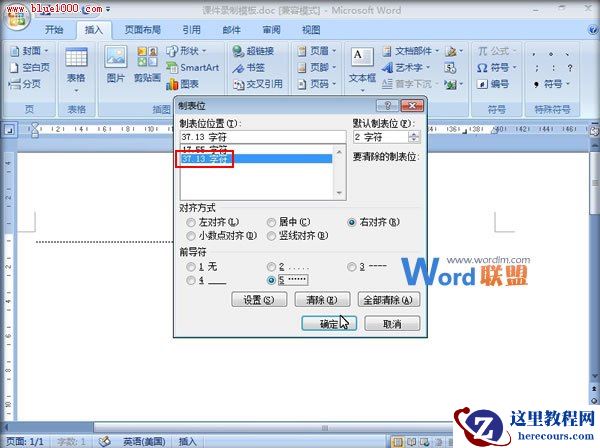The image size is (600, 448).
Task: Open the Quick Parts (文档部件) menu
Action: 411,51
